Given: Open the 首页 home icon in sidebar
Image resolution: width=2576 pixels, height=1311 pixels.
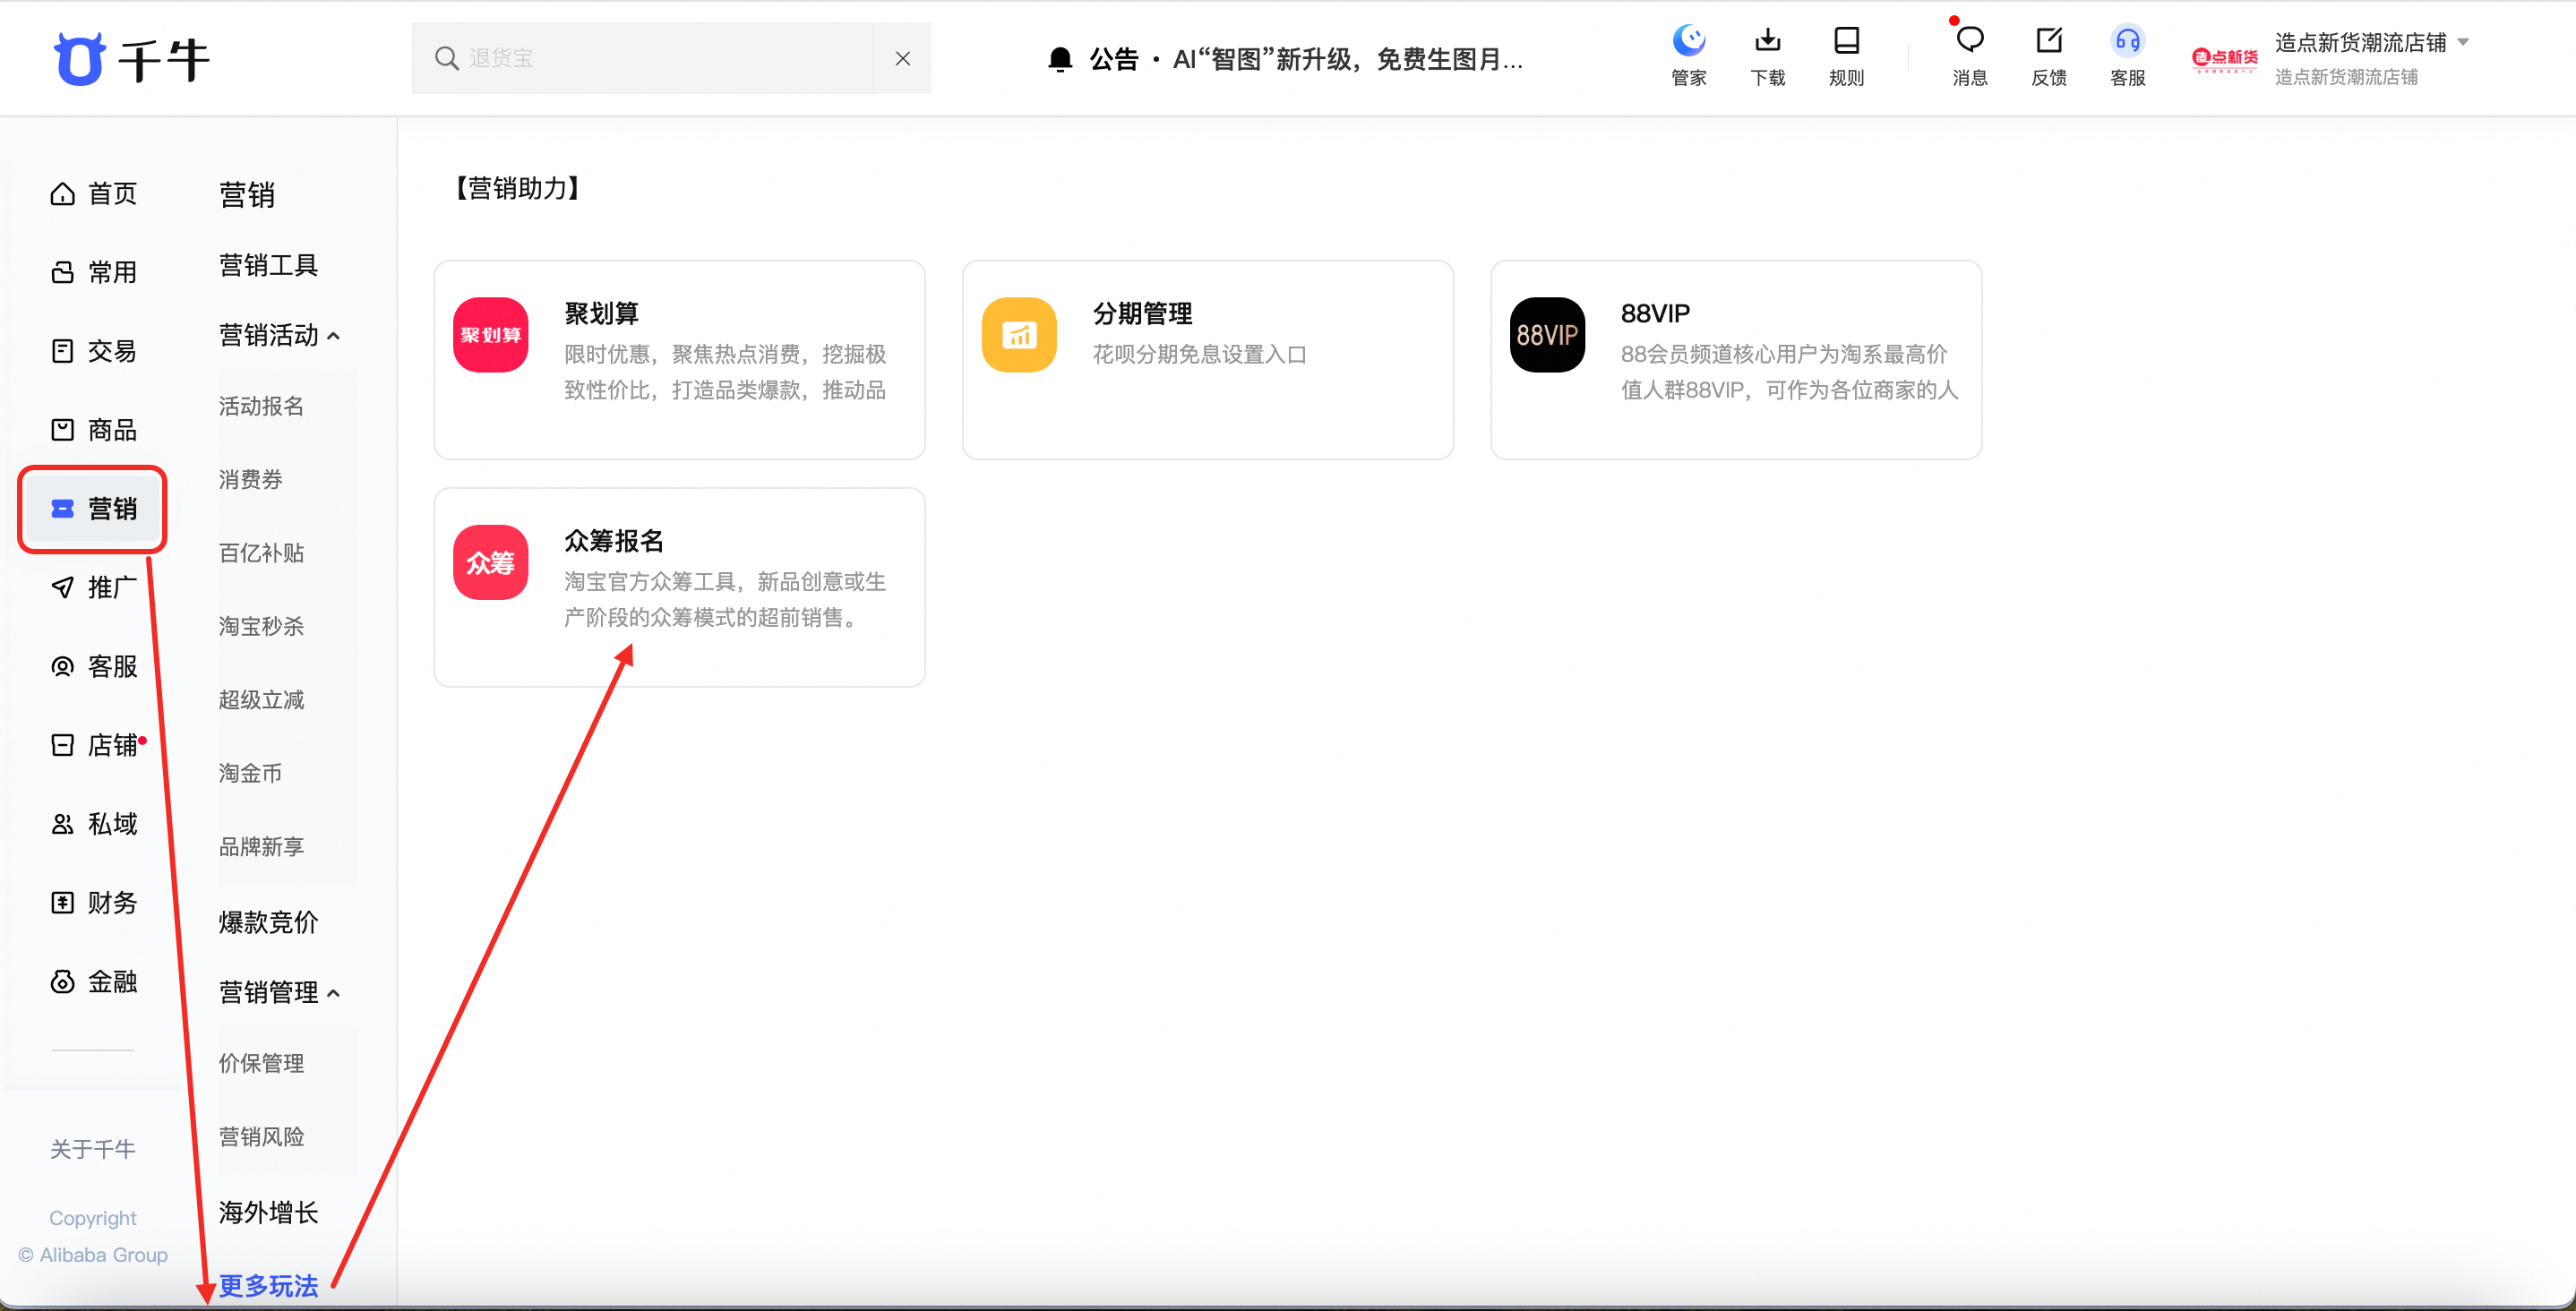Looking at the screenshot, I should 62,194.
